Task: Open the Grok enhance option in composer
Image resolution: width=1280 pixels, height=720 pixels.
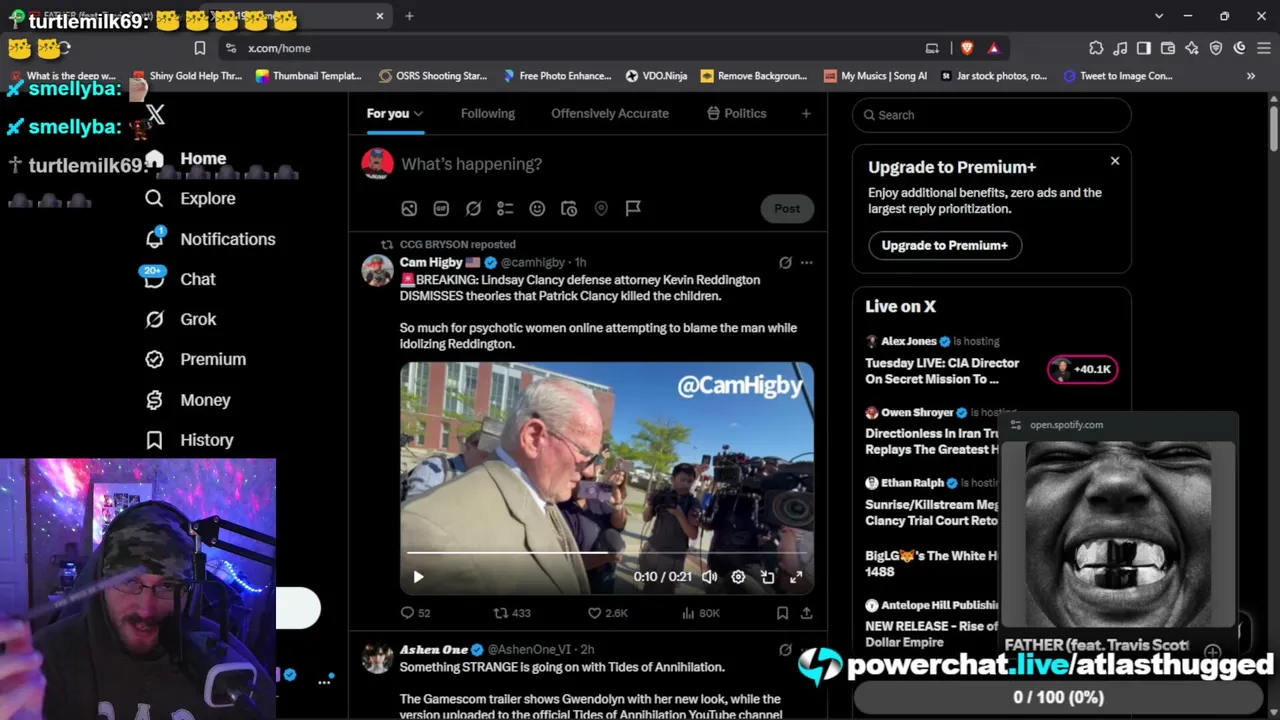Action: coord(473,208)
